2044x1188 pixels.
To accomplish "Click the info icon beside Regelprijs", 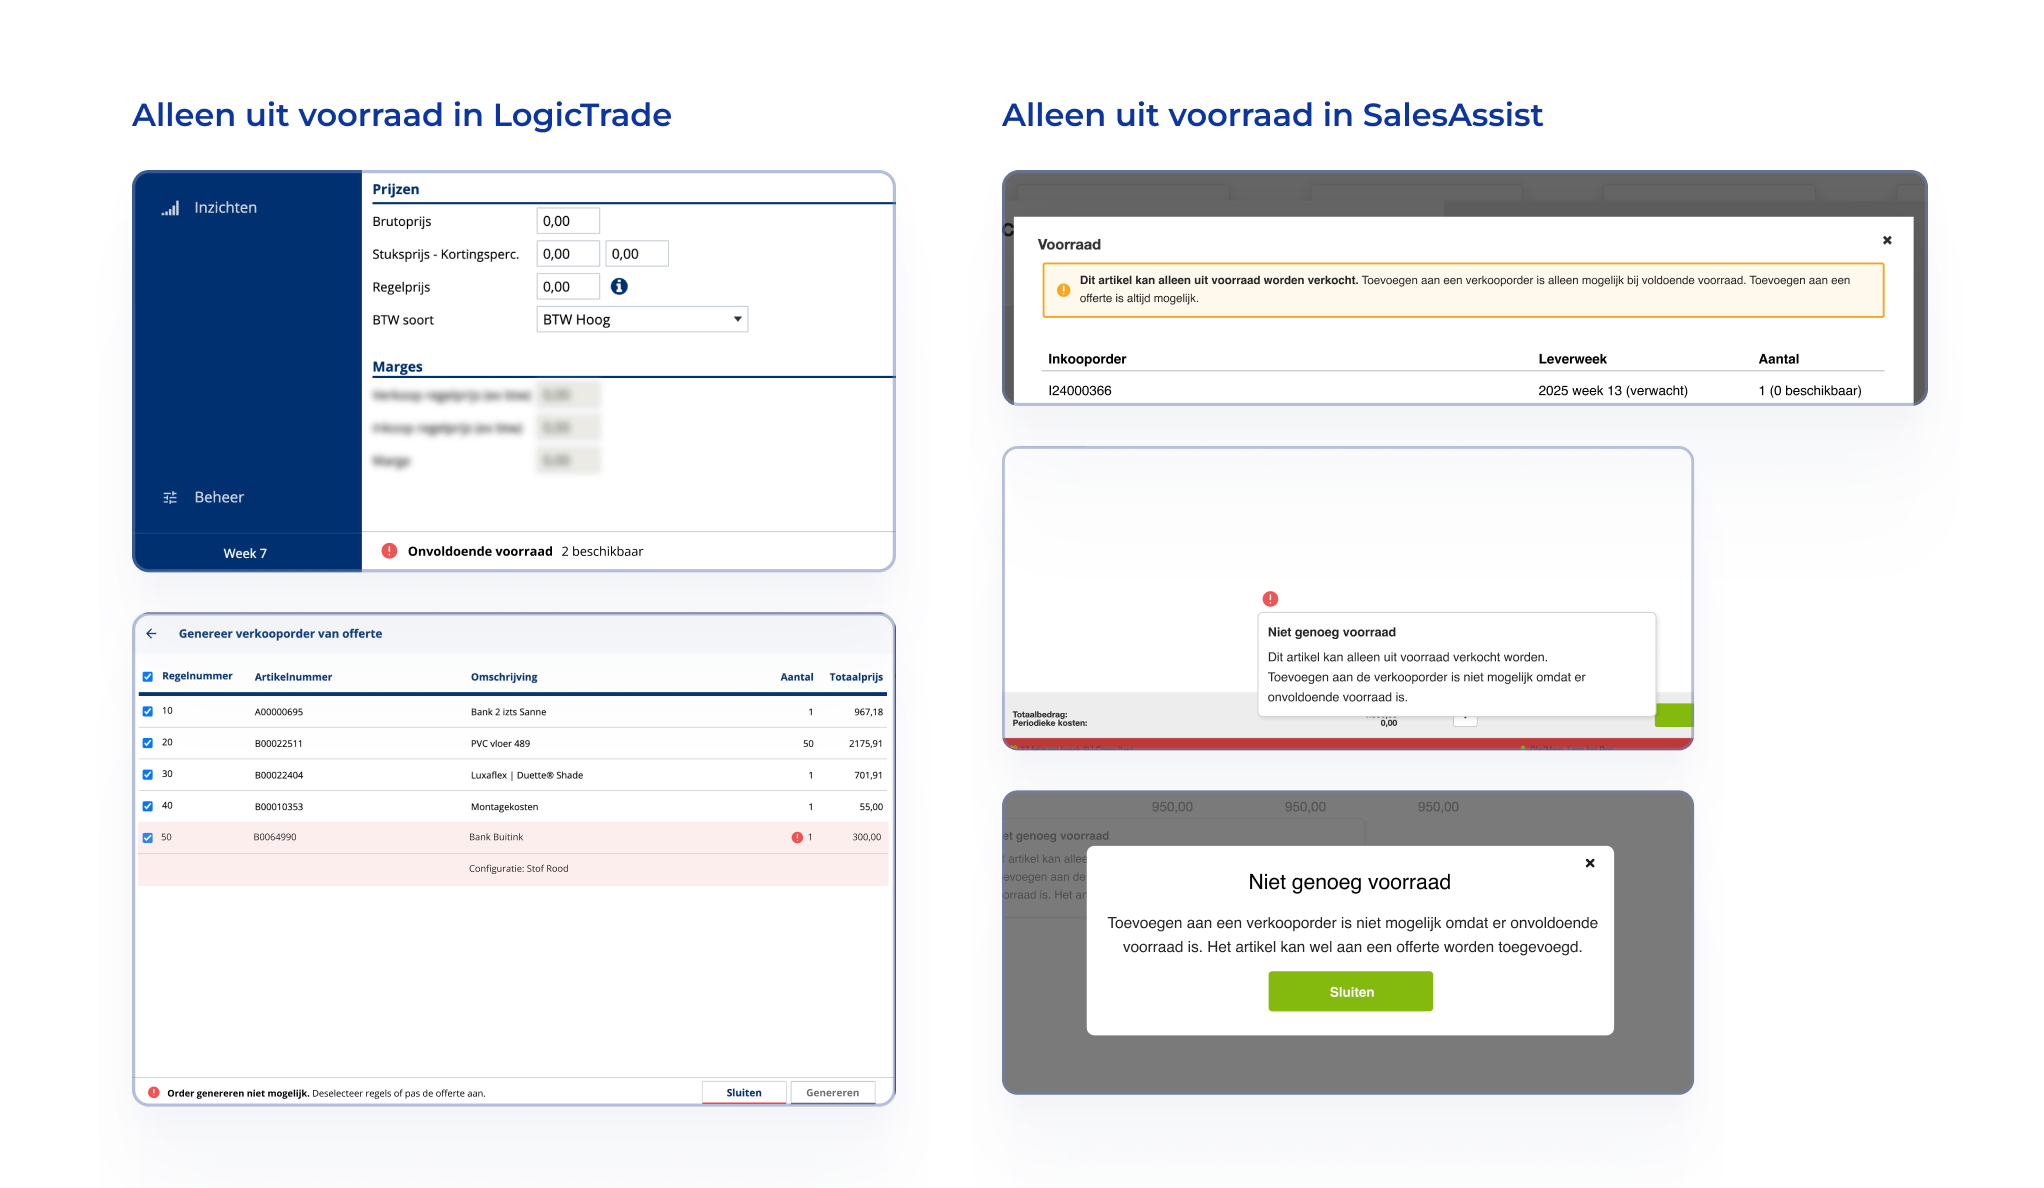I will coord(619,286).
